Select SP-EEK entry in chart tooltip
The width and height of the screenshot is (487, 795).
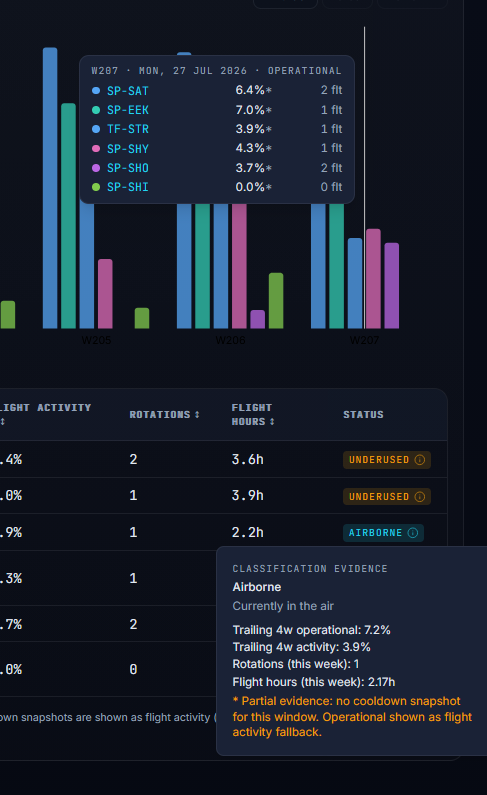pos(217,110)
